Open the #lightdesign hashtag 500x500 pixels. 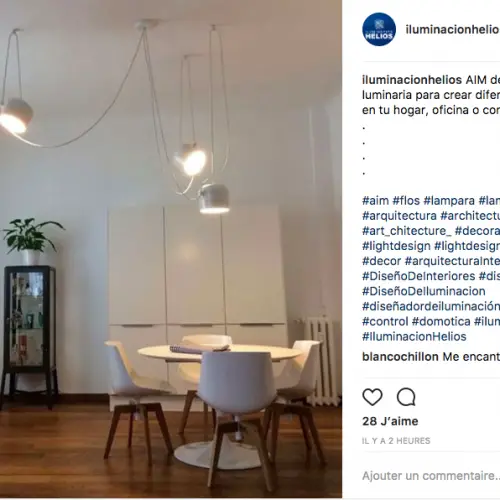396,246
